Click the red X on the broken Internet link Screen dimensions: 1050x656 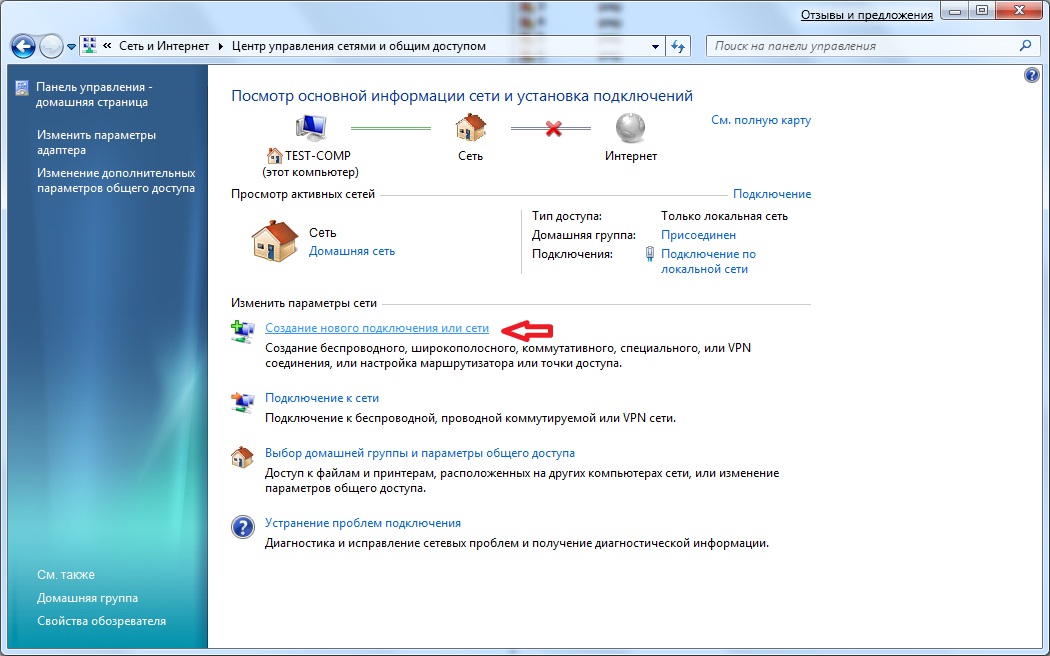click(x=553, y=128)
